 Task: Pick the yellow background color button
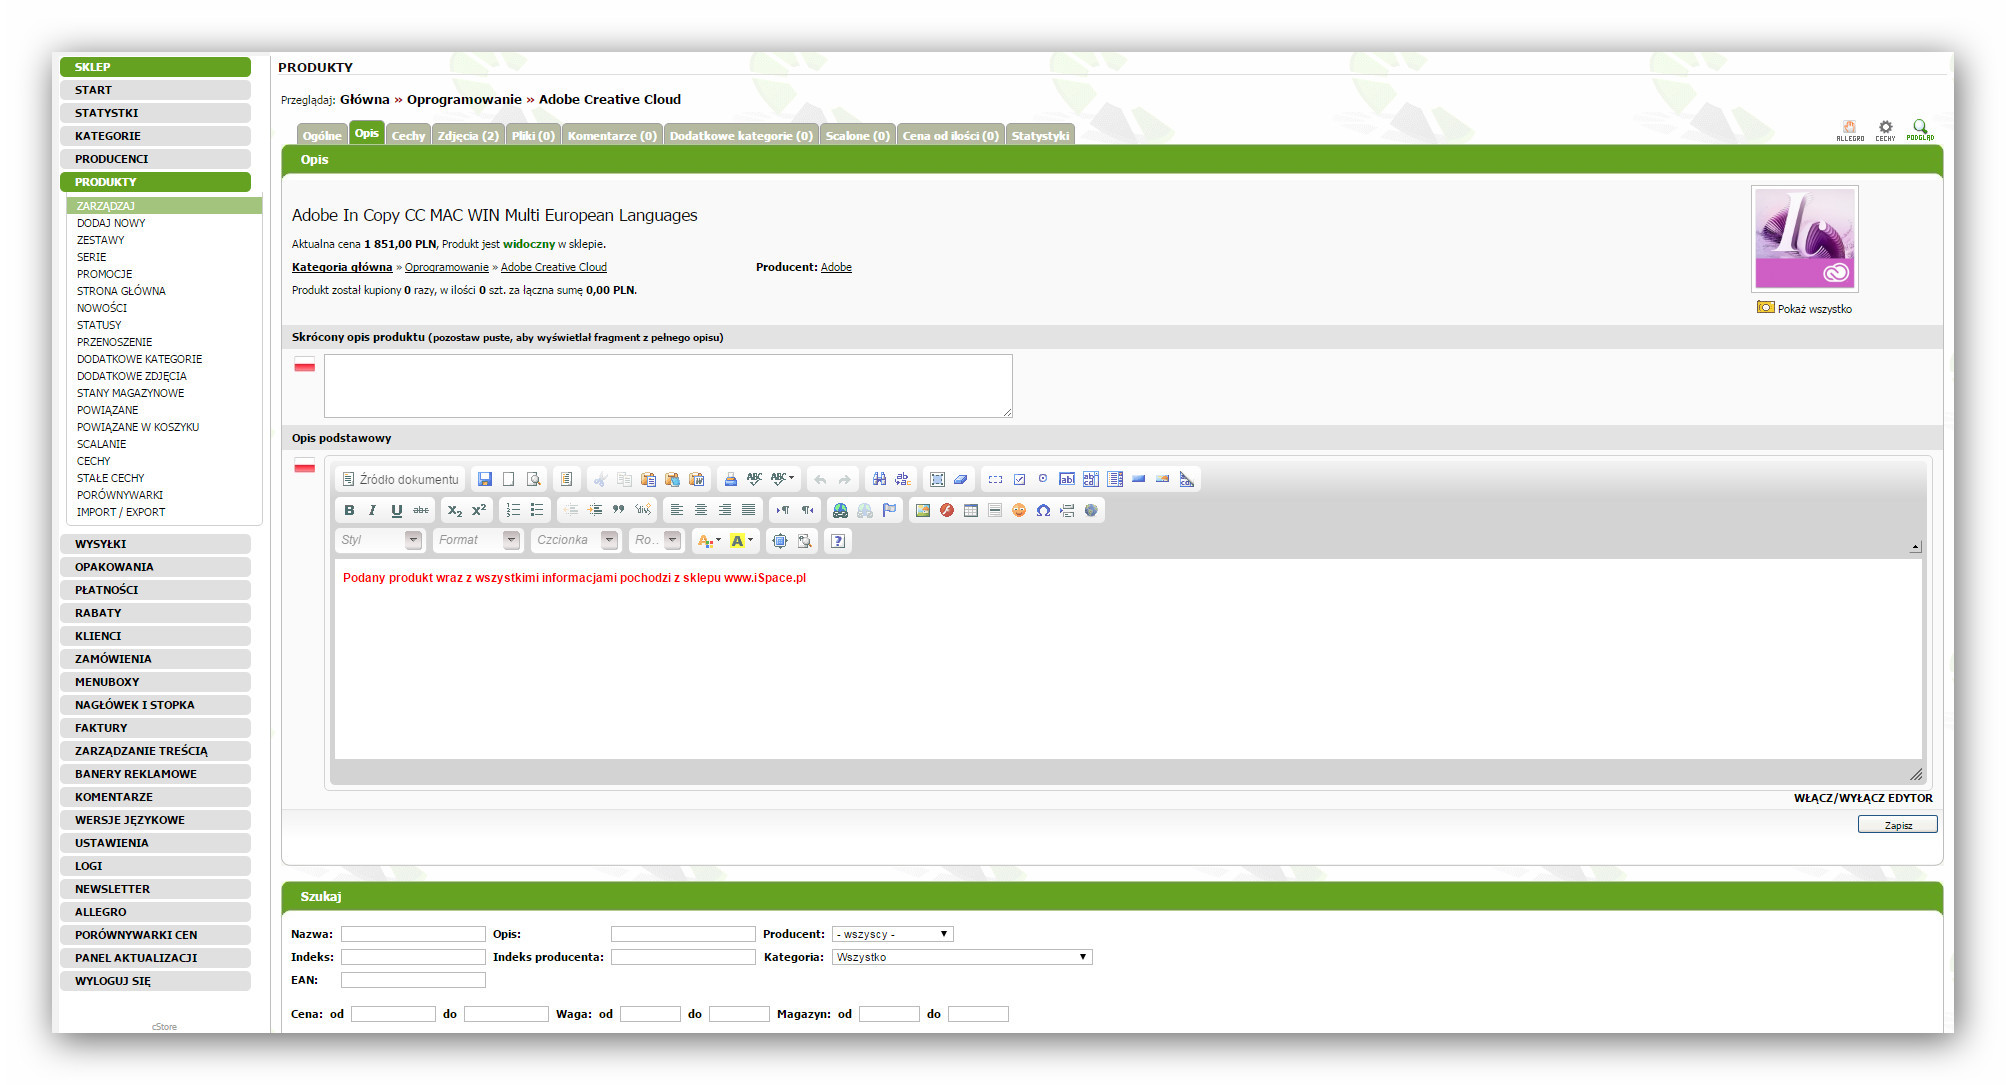tap(741, 541)
